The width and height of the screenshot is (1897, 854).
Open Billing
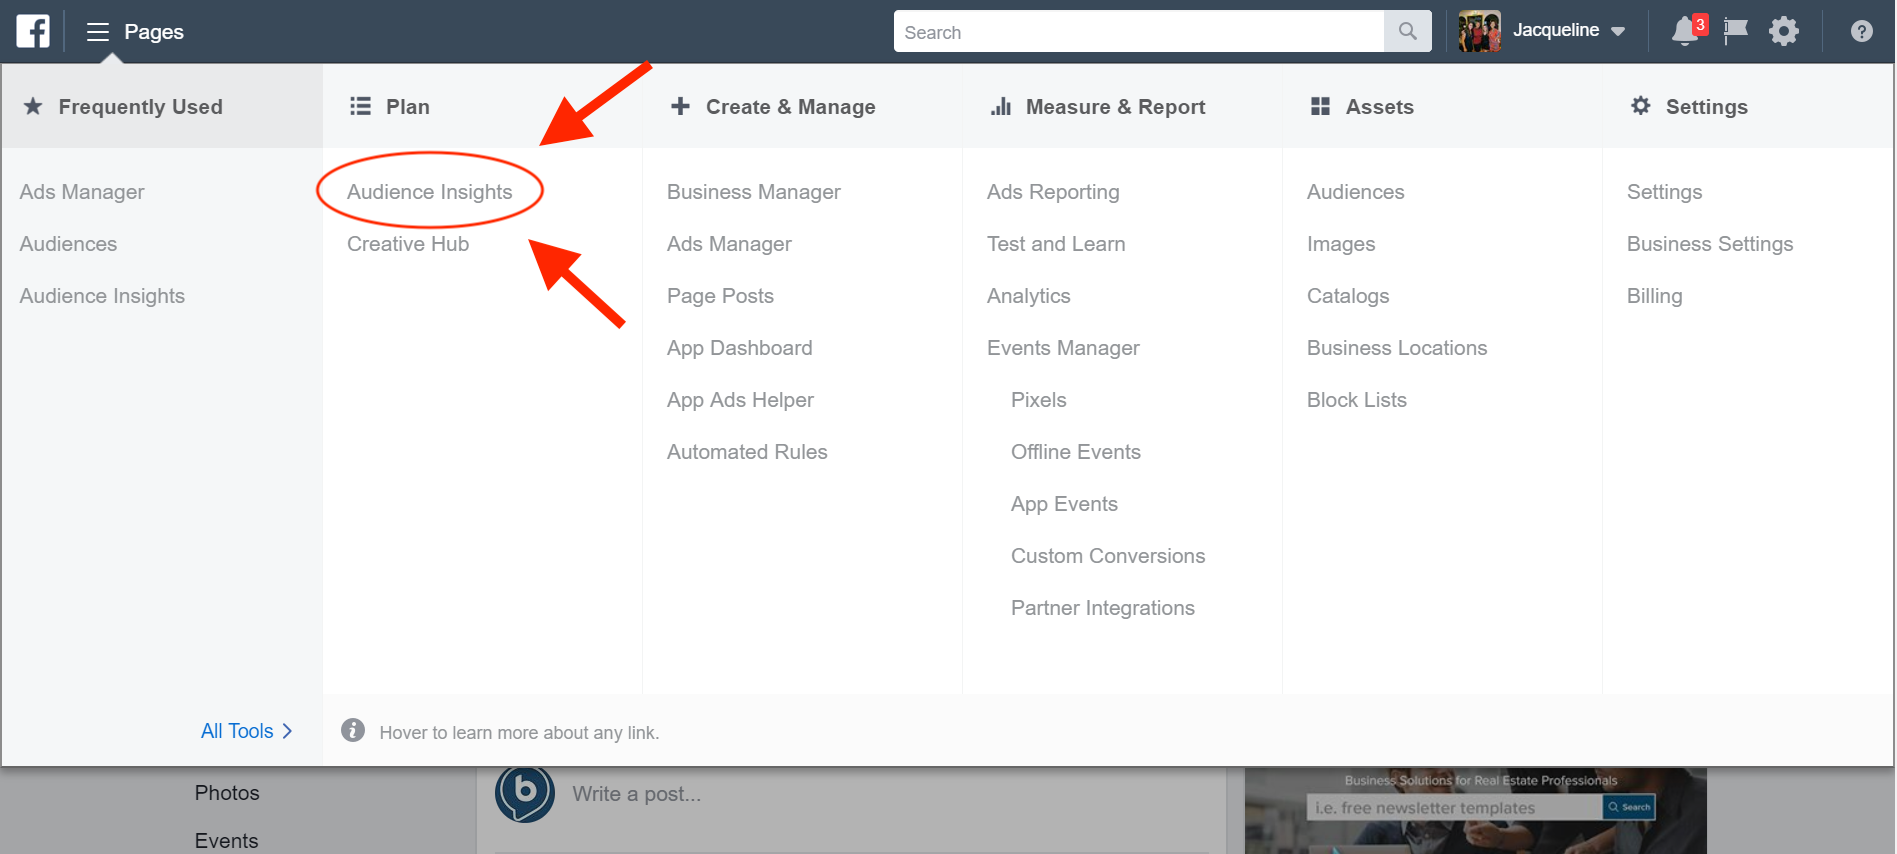[1655, 296]
